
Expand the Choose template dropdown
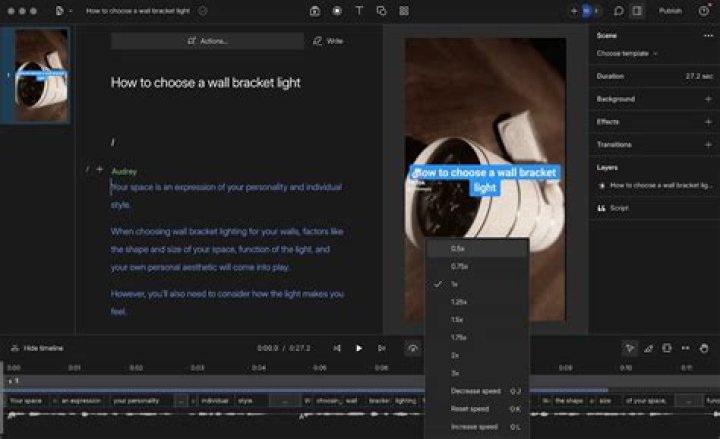coord(628,53)
